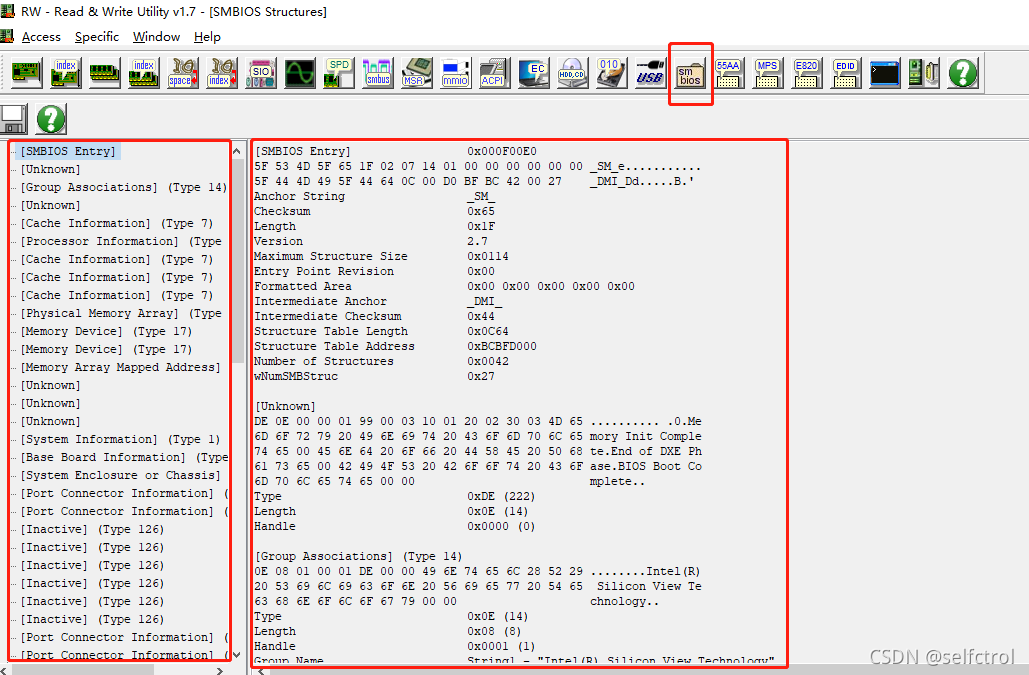Click the tree's vertical scrollbar thumb
Image resolution: width=1029 pixels, height=675 pixels.
(238, 262)
